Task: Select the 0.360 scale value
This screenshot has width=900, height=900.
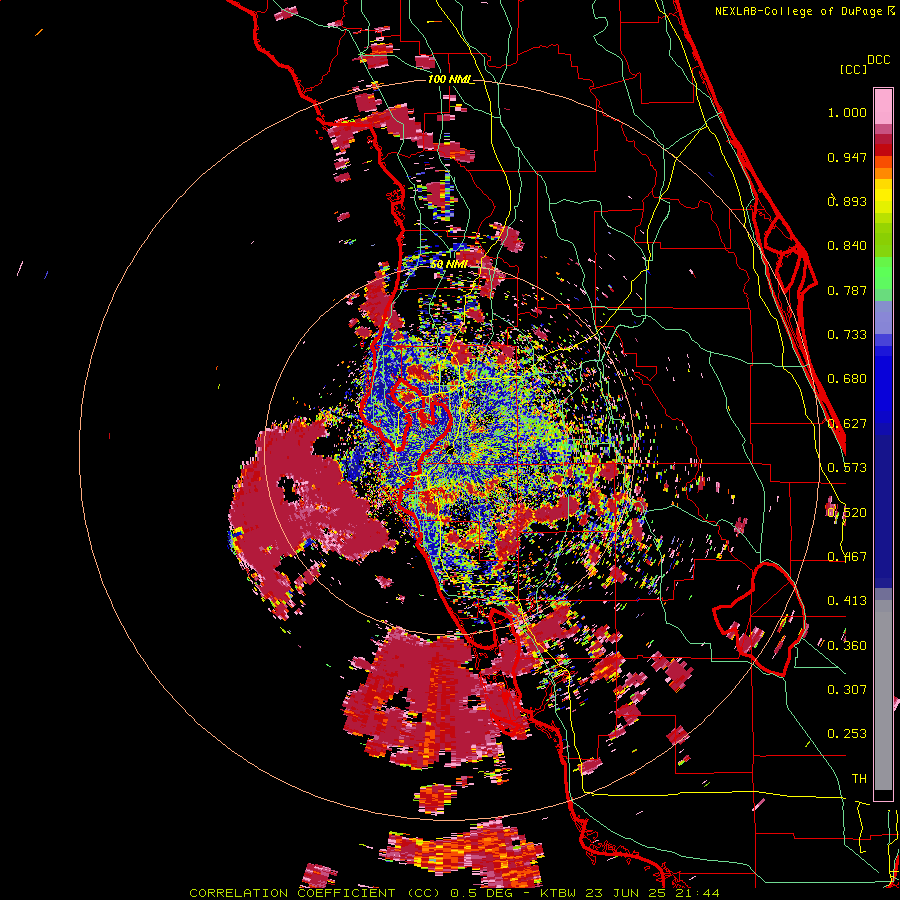Action: coord(847,646)
